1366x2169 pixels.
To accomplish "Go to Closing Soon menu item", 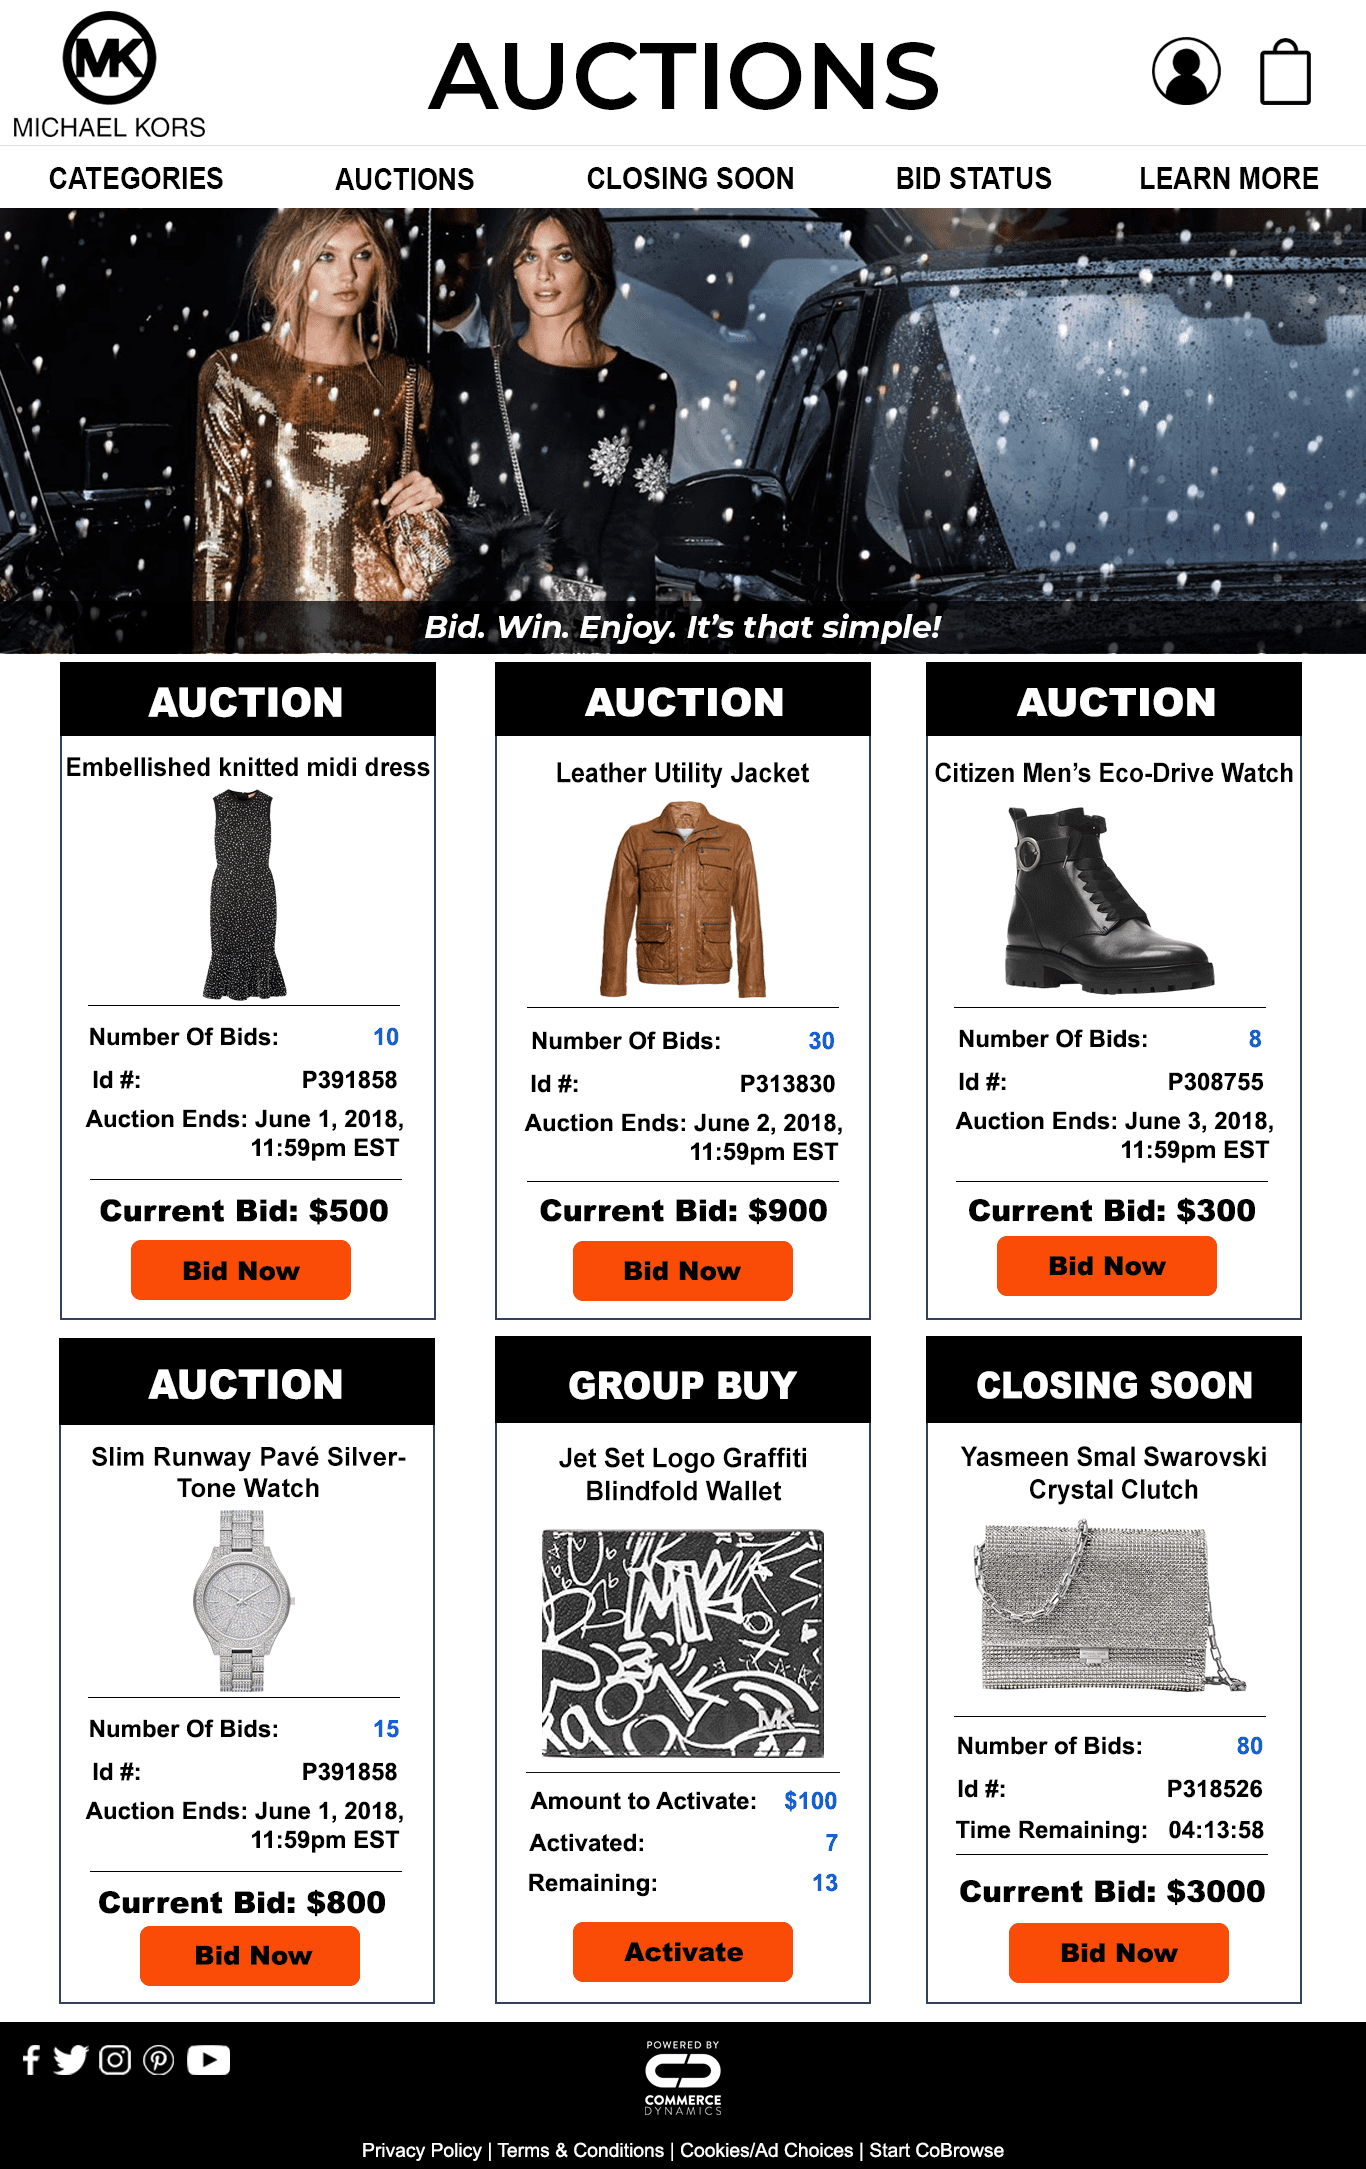I will pyautogui.click(x=690, y=179).
